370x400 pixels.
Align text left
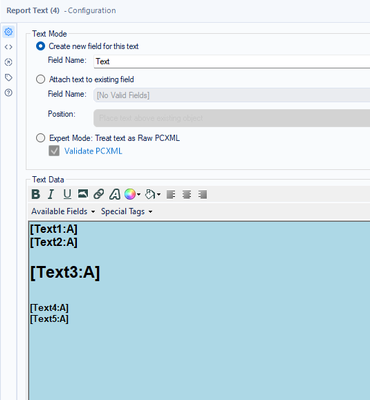[171, 194]
